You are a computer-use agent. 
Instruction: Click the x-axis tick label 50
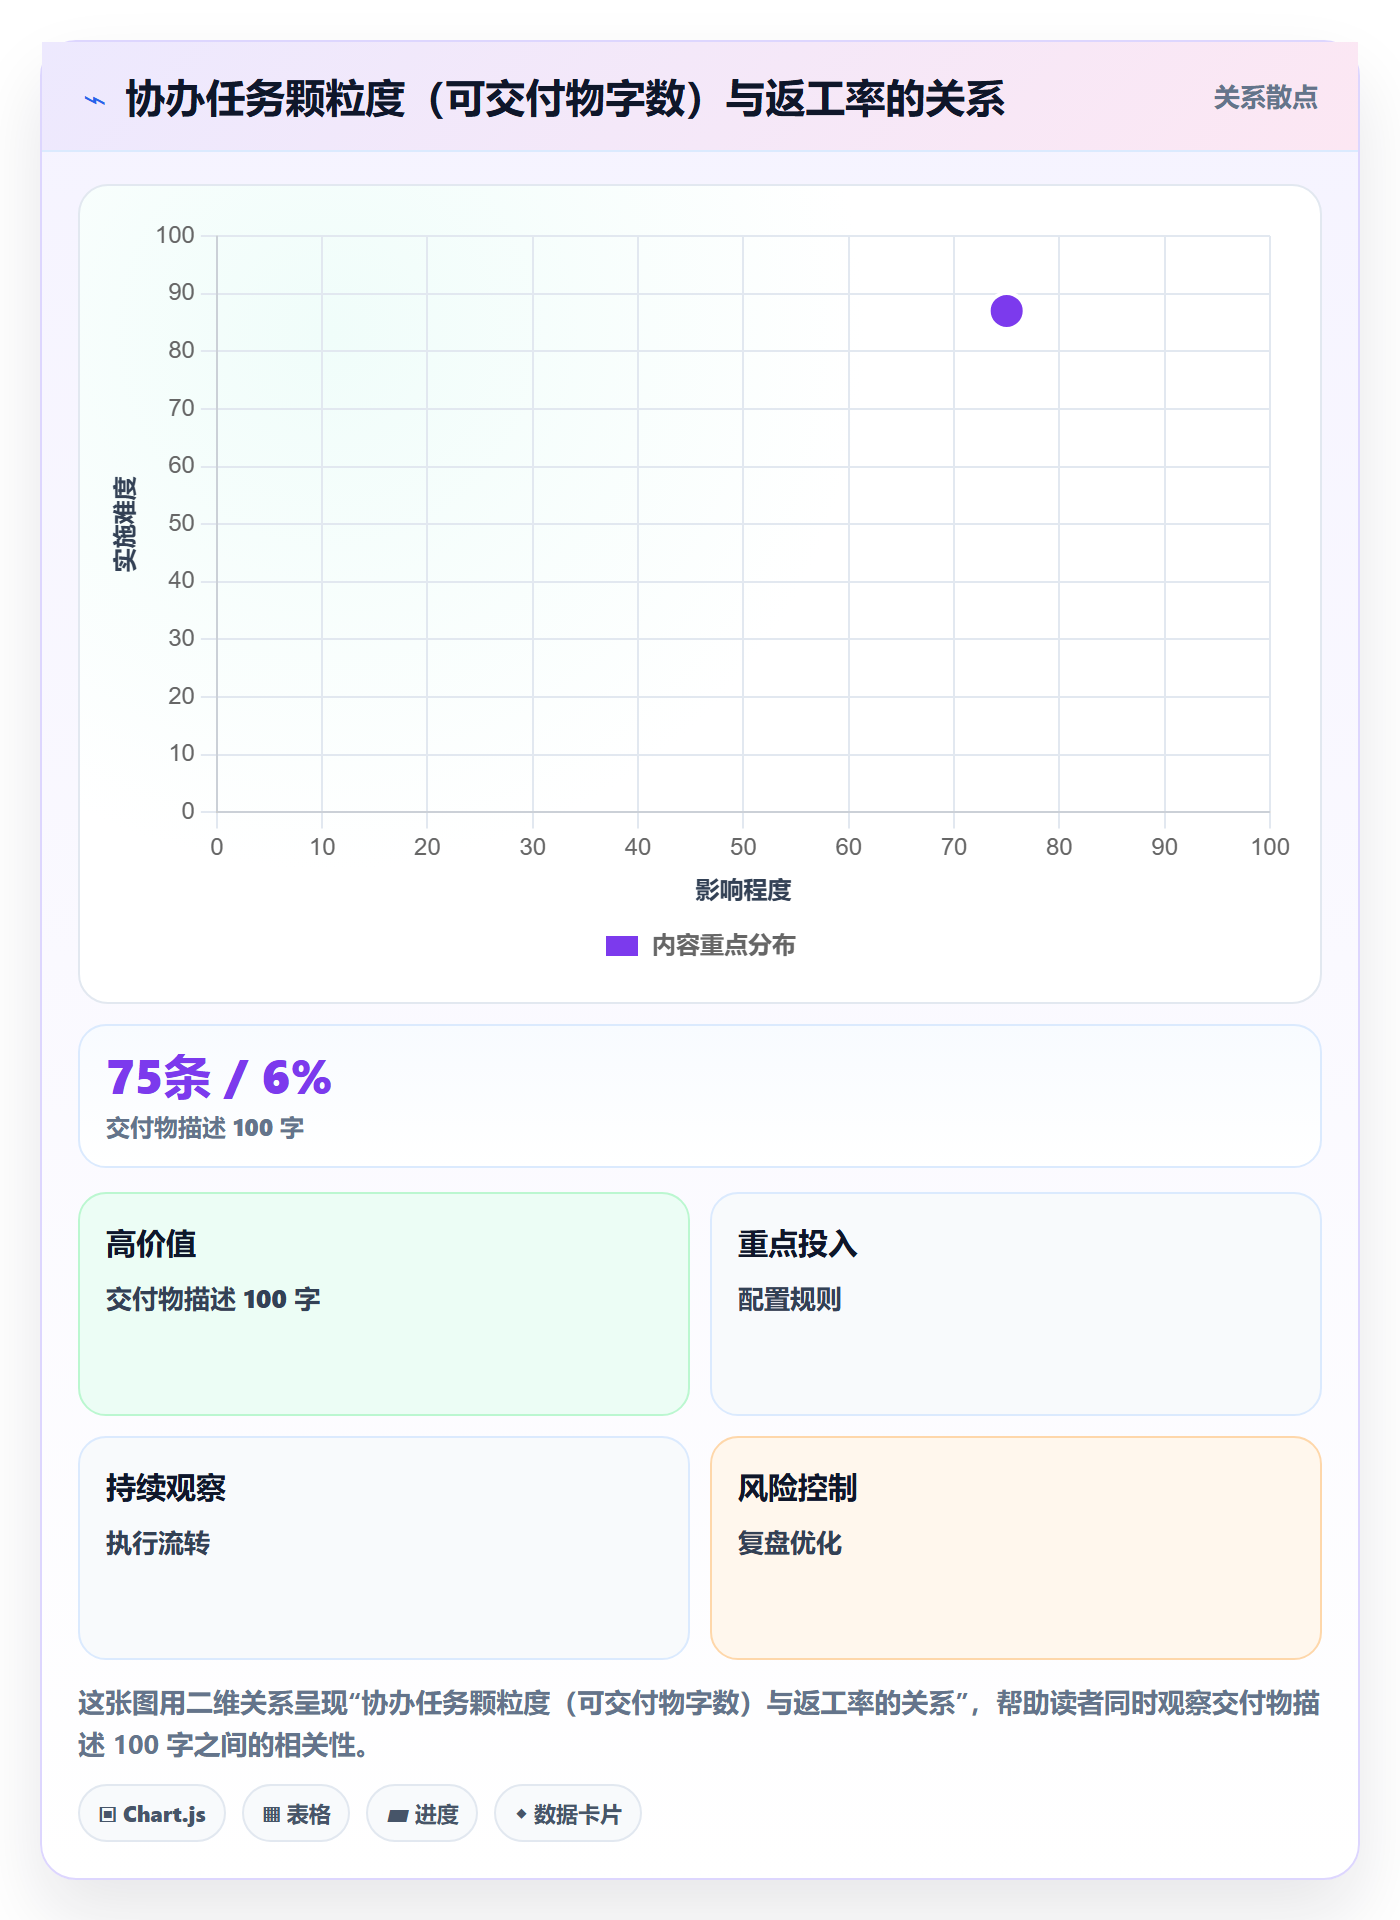(743, 847)
